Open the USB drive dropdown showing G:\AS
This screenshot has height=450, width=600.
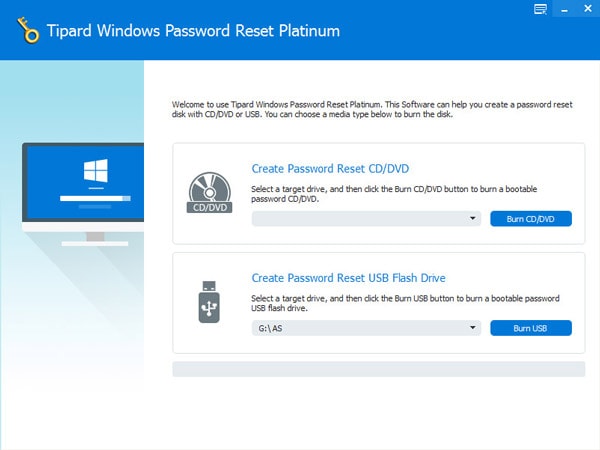coord(366,328)
